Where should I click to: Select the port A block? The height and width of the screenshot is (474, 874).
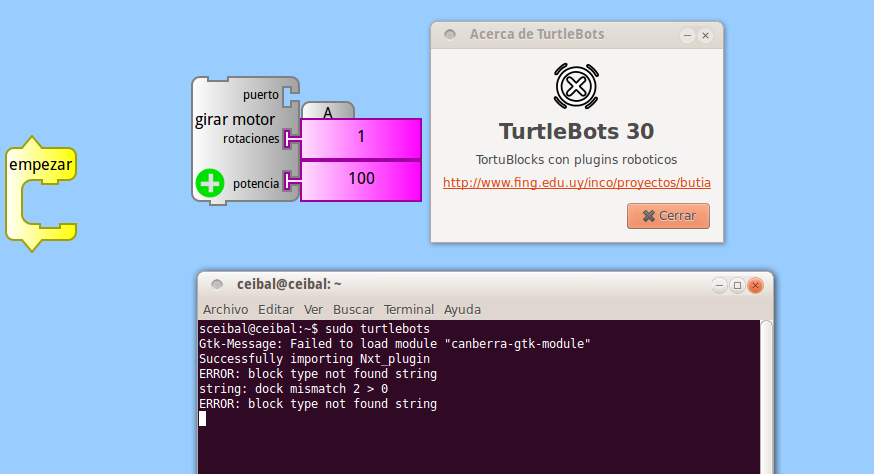328,111
